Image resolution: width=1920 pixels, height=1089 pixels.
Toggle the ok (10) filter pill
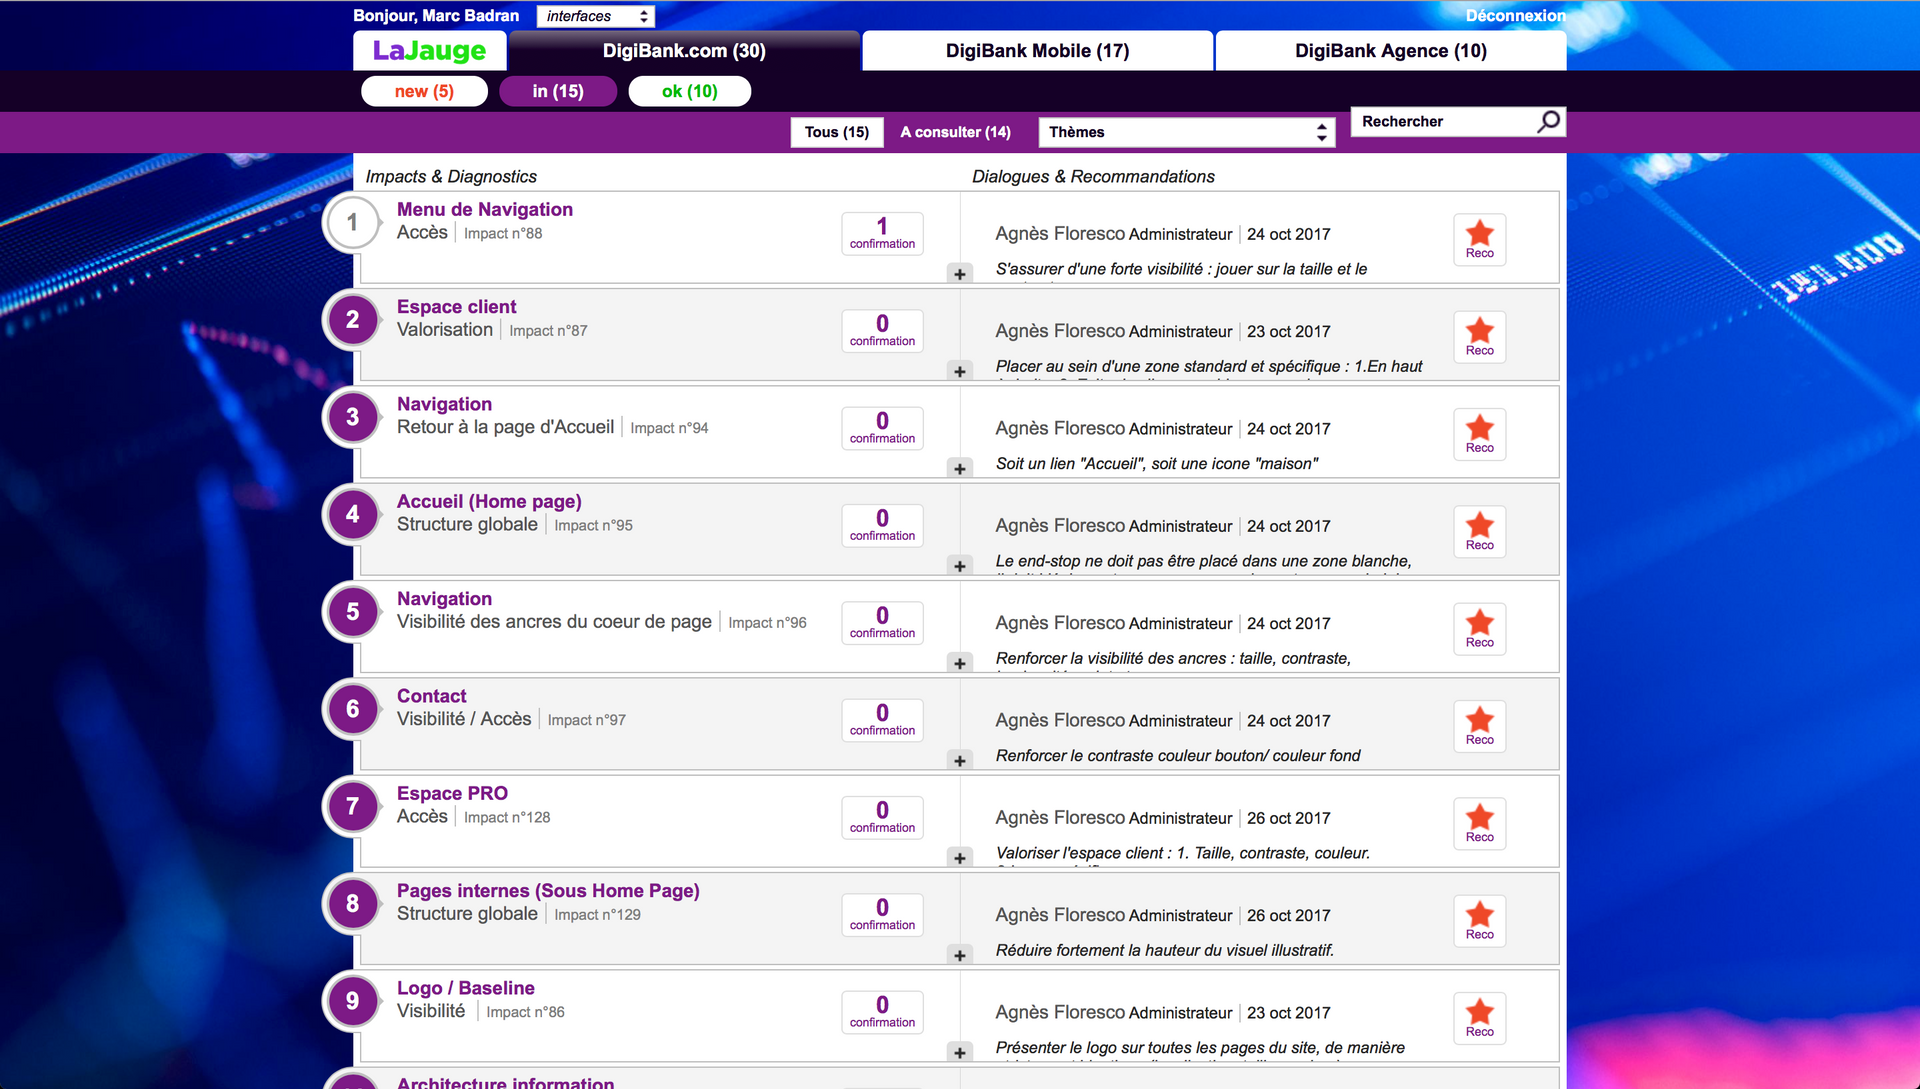689,91
